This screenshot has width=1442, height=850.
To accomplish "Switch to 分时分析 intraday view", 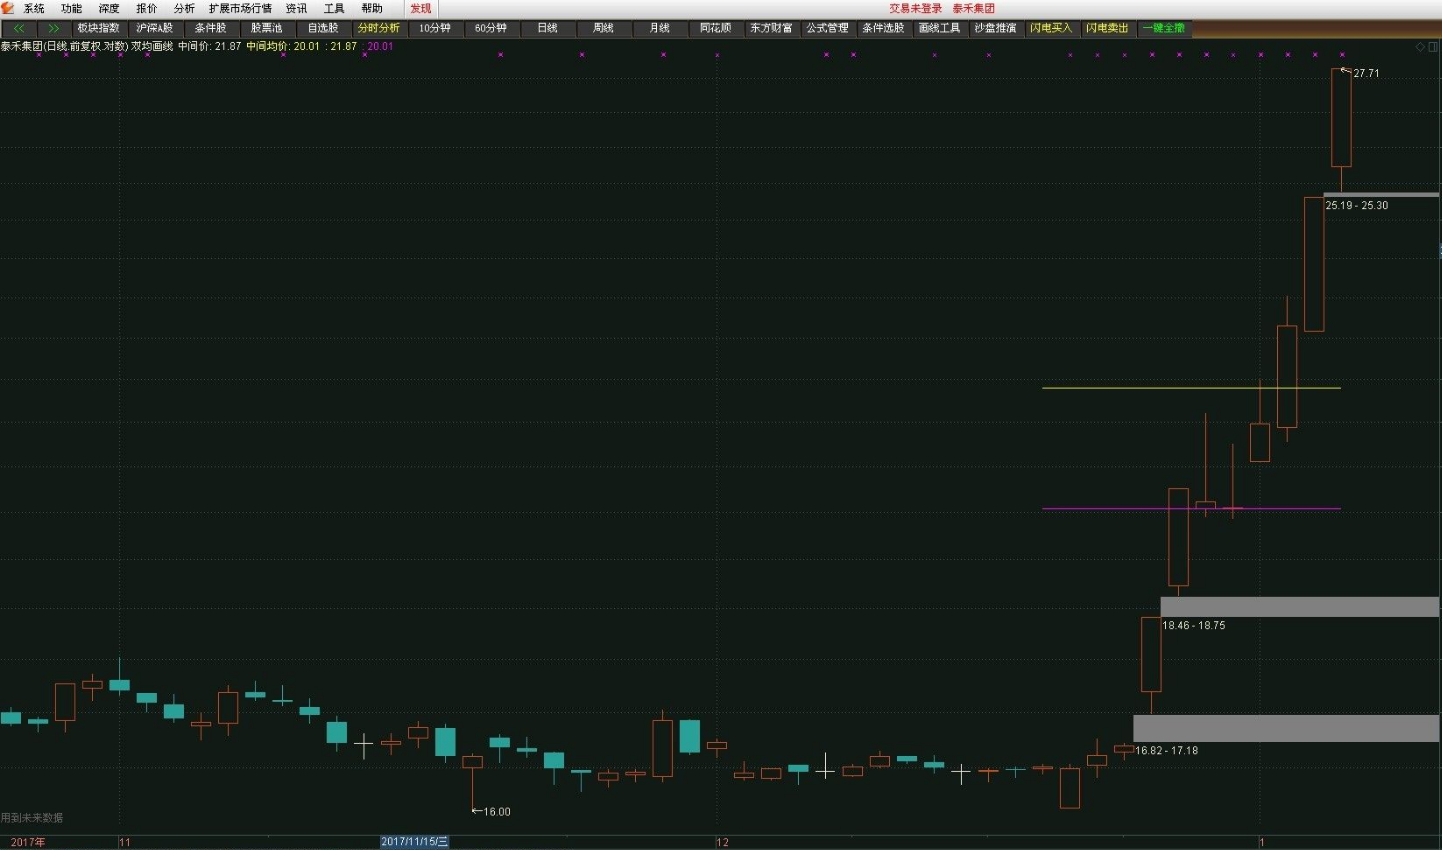I will click(x=378, y=28).
